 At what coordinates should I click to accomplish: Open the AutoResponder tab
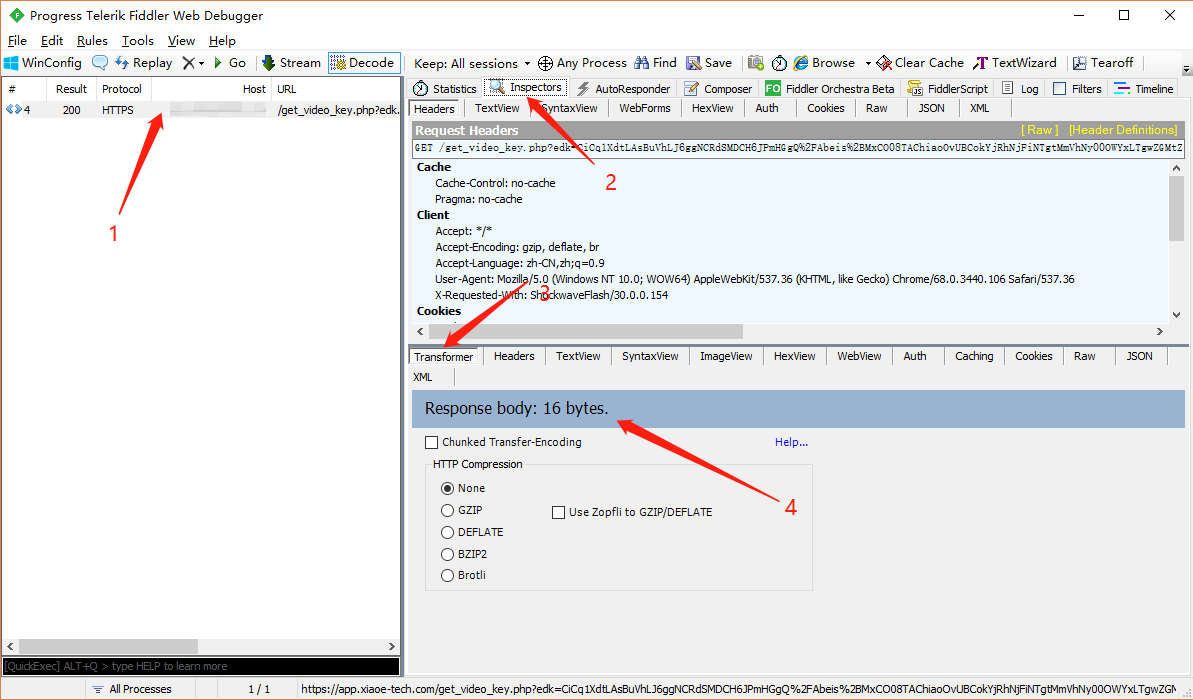point(623,89)
